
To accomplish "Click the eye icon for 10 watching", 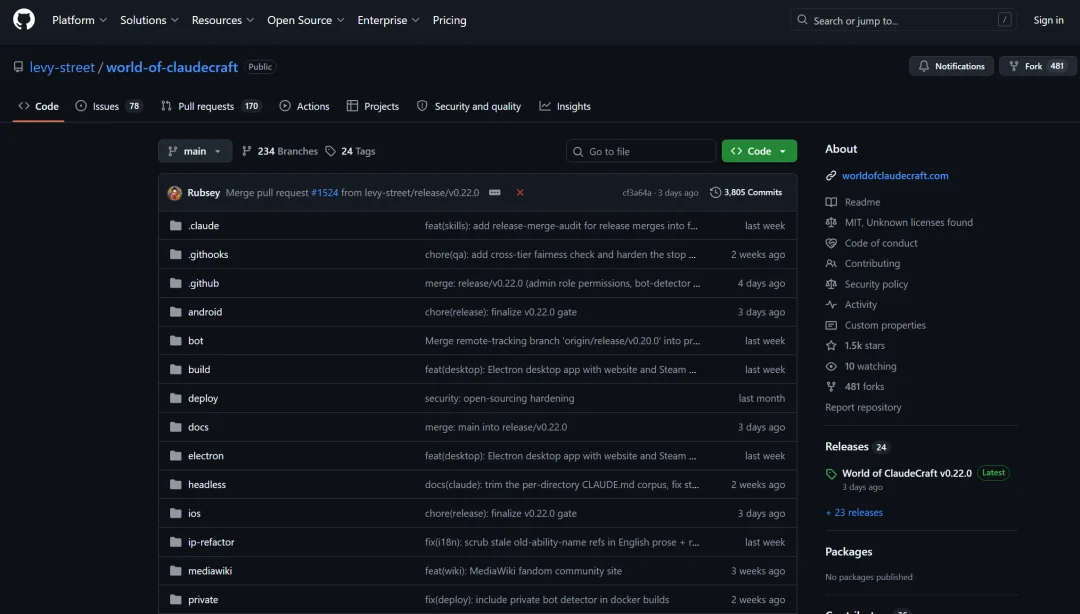I will (831, 366).
